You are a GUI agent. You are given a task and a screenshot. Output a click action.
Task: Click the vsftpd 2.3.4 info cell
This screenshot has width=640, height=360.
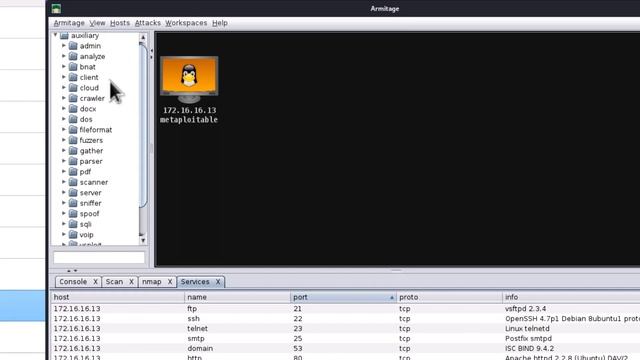click(x=525, y=309)
